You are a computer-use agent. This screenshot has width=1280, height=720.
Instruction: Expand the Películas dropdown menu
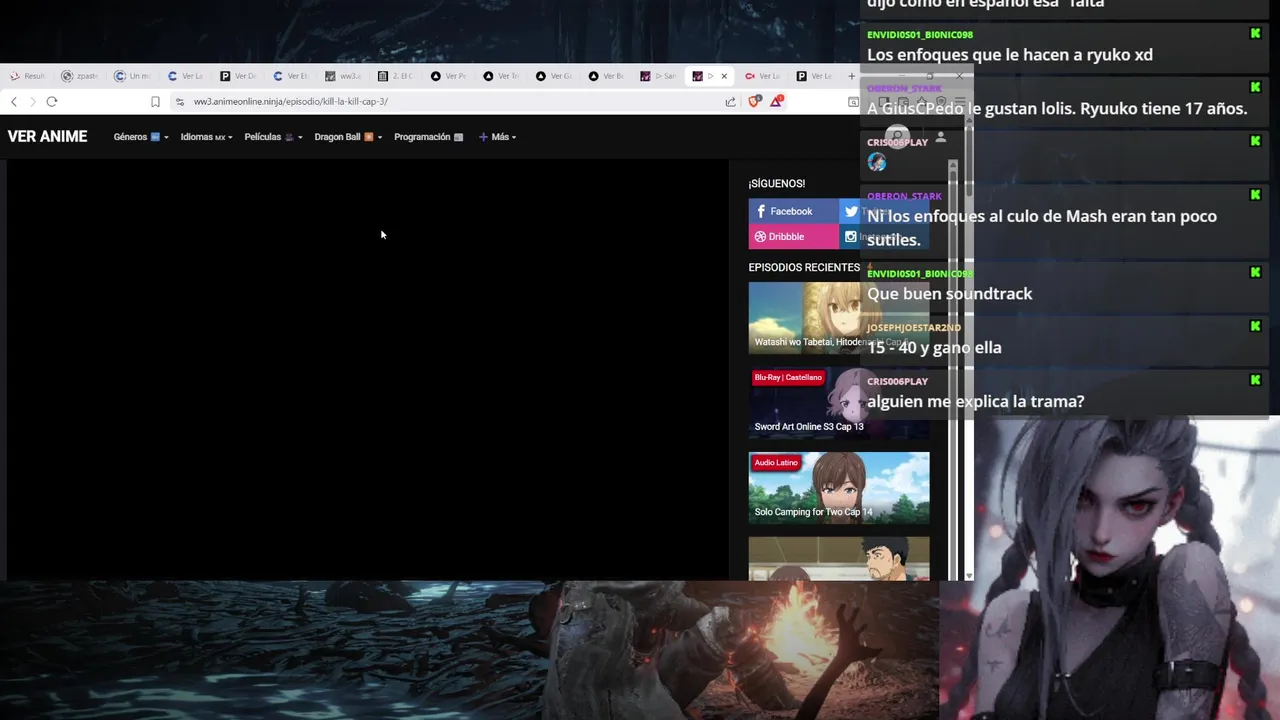pyautogui.click(x=273, y=137)
